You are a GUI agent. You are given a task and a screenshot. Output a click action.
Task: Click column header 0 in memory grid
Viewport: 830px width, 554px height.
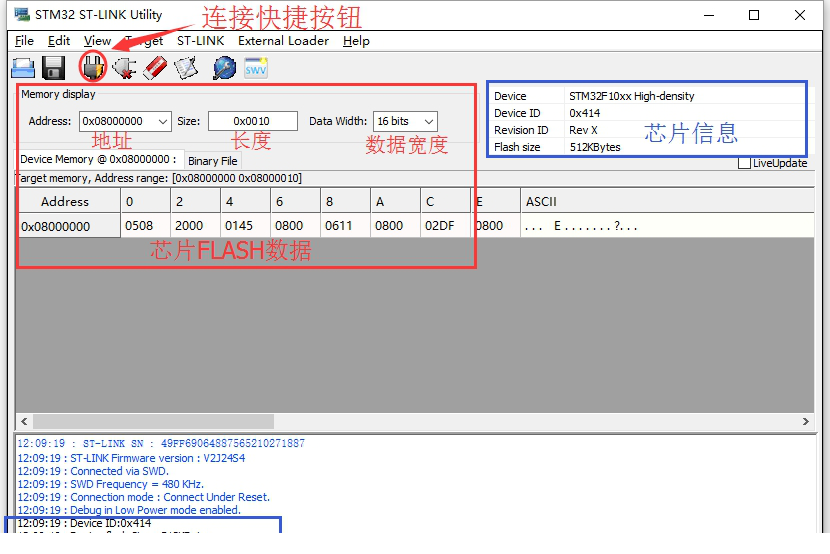click(146, 202)
